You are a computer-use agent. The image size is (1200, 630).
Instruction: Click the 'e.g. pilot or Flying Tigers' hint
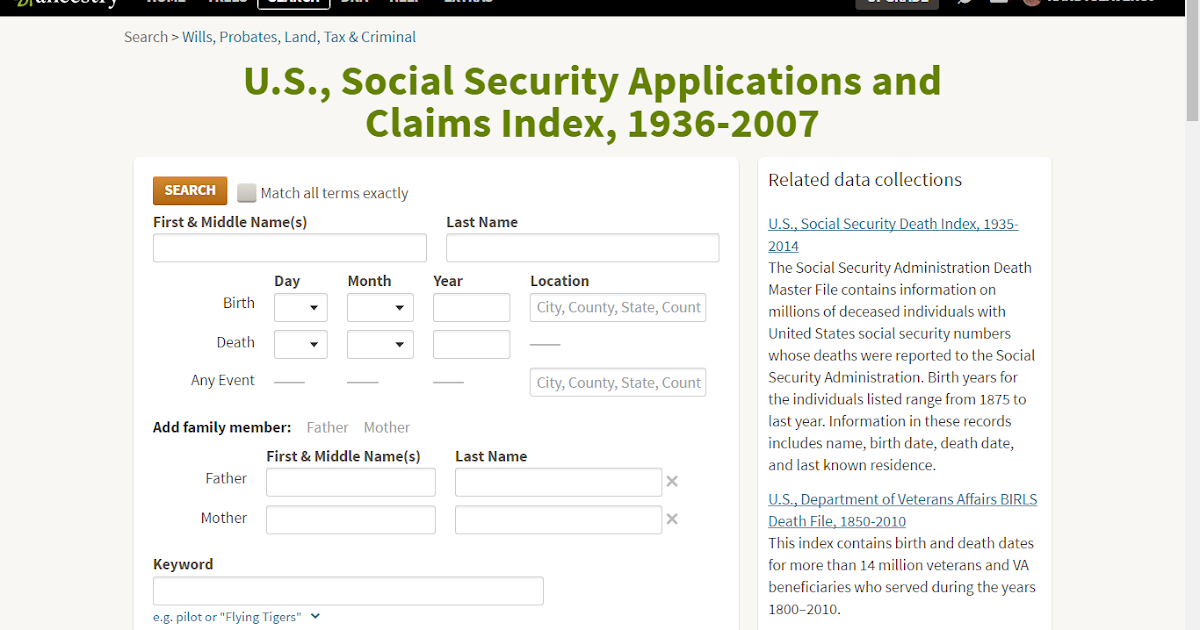click(227, 617)
